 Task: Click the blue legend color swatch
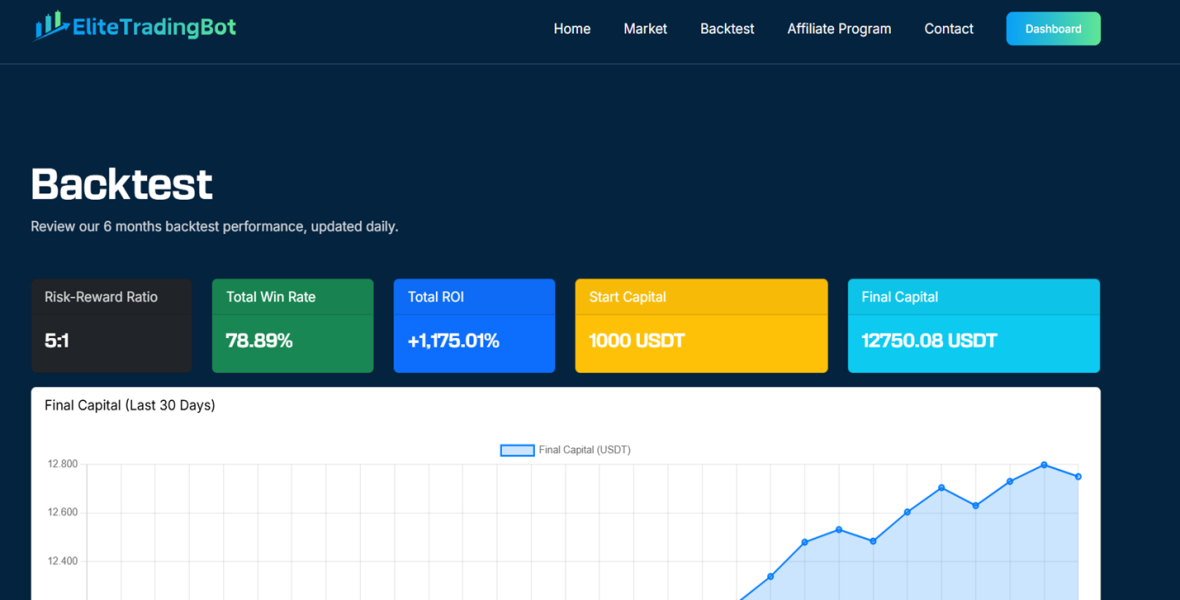(x=516, y=450)
